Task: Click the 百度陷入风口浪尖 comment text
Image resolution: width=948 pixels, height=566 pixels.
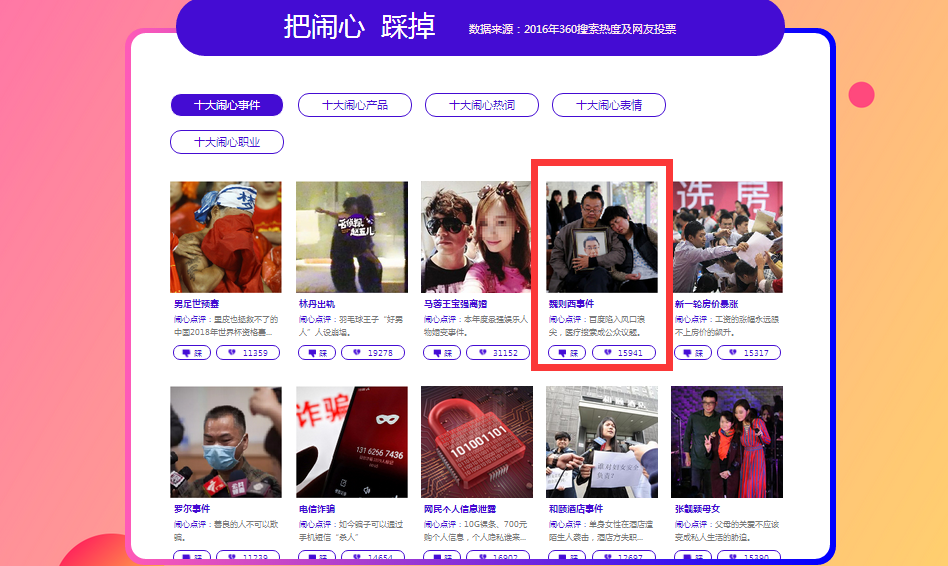Action: 597,326
